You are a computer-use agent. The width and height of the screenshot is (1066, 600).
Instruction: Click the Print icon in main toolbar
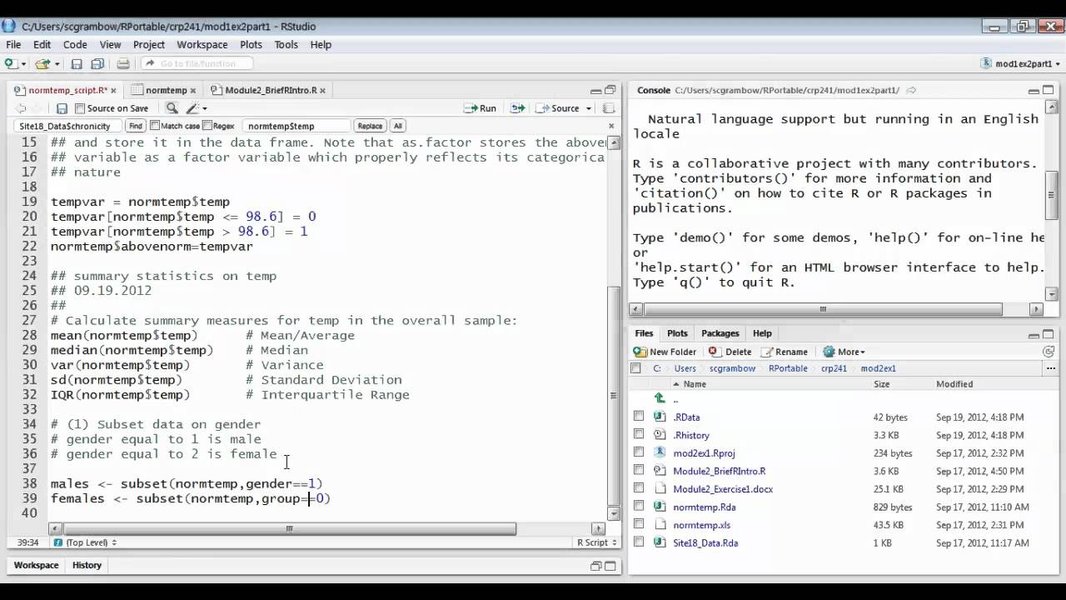[123, 63]
